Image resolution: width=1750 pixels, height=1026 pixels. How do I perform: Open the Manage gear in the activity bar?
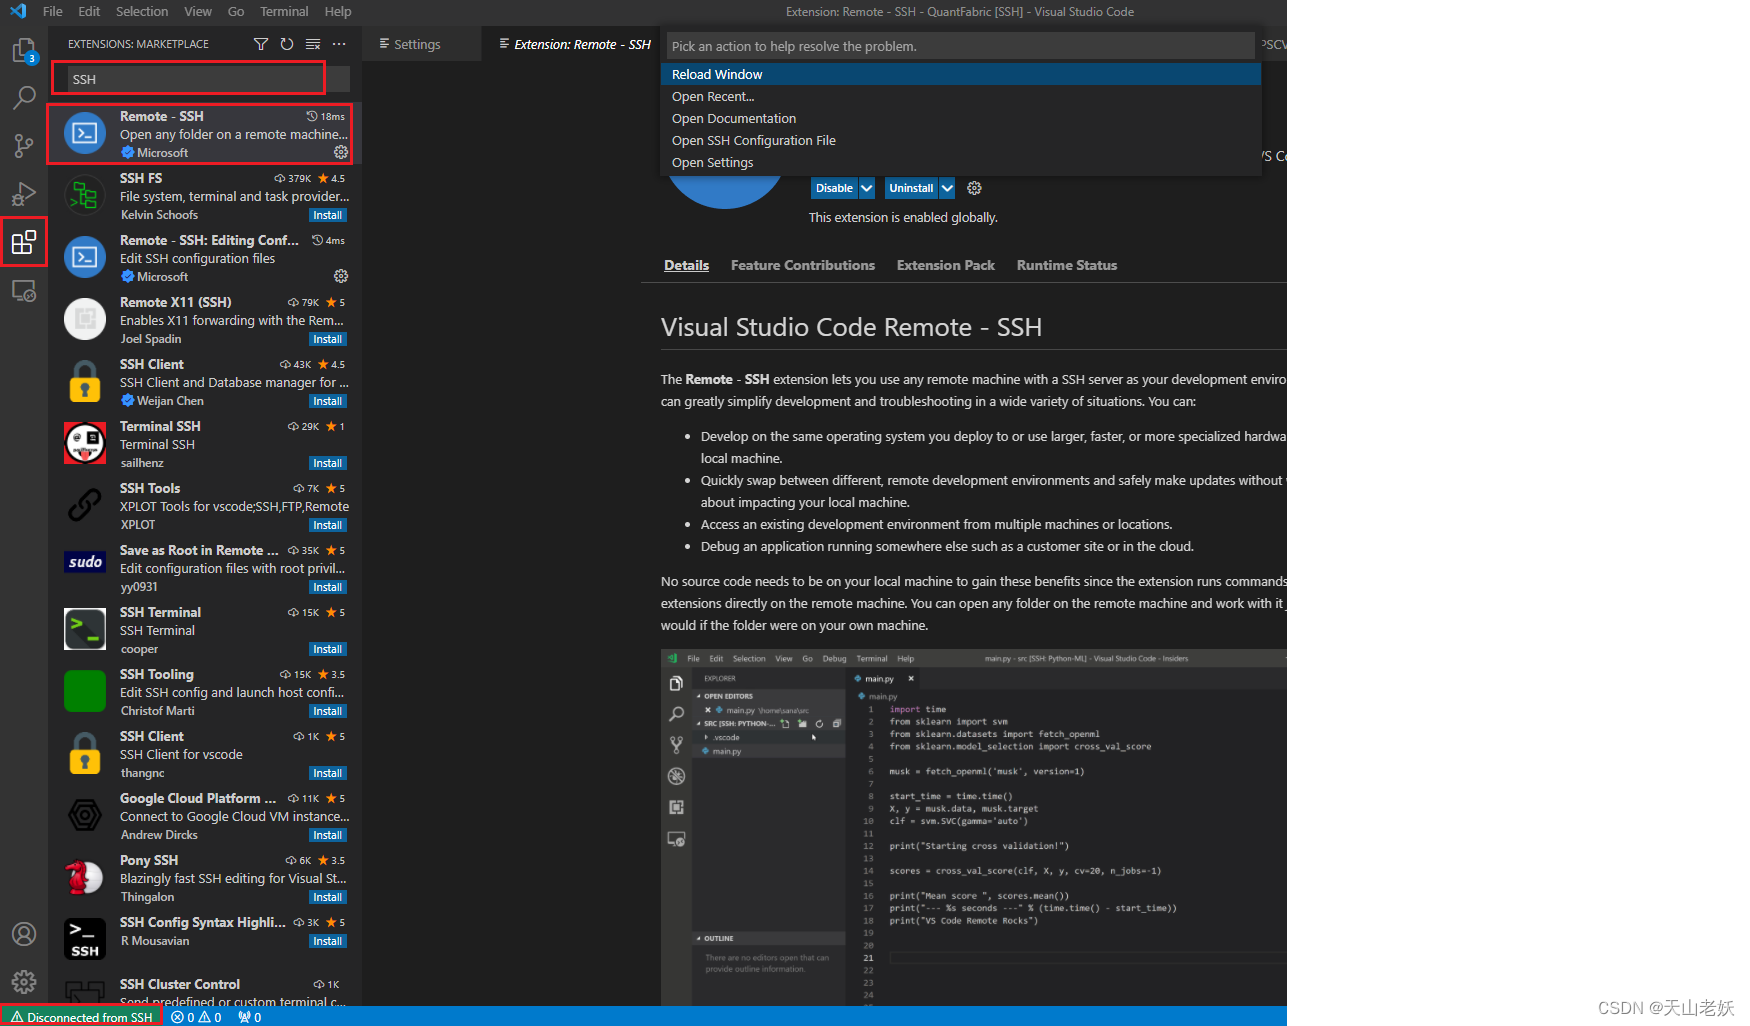(x=24, y=982)
